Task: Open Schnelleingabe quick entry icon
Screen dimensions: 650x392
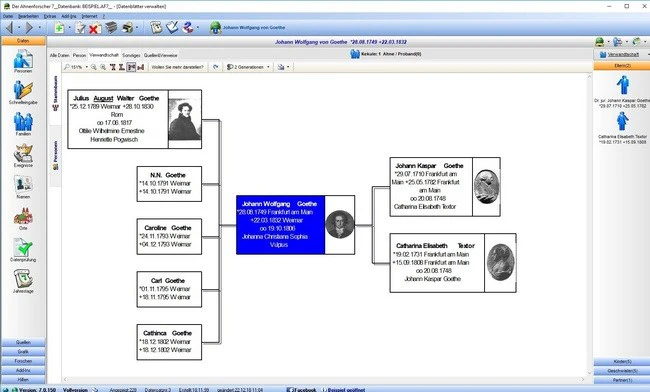Action: (23, 92)
